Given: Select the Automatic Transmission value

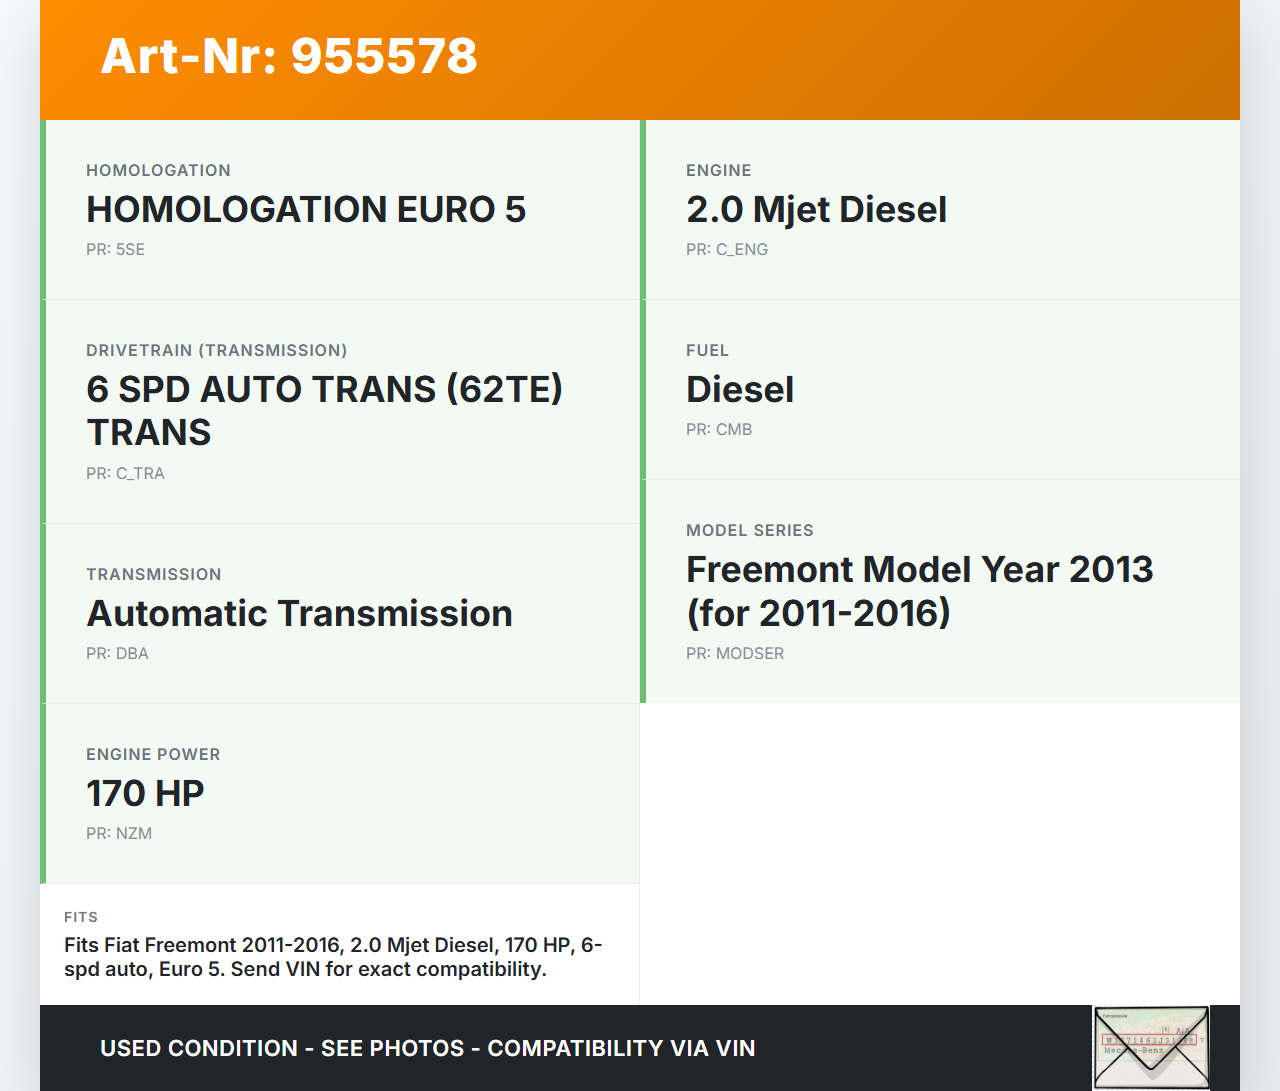Looking at the screenshot, I should [299, 614].
